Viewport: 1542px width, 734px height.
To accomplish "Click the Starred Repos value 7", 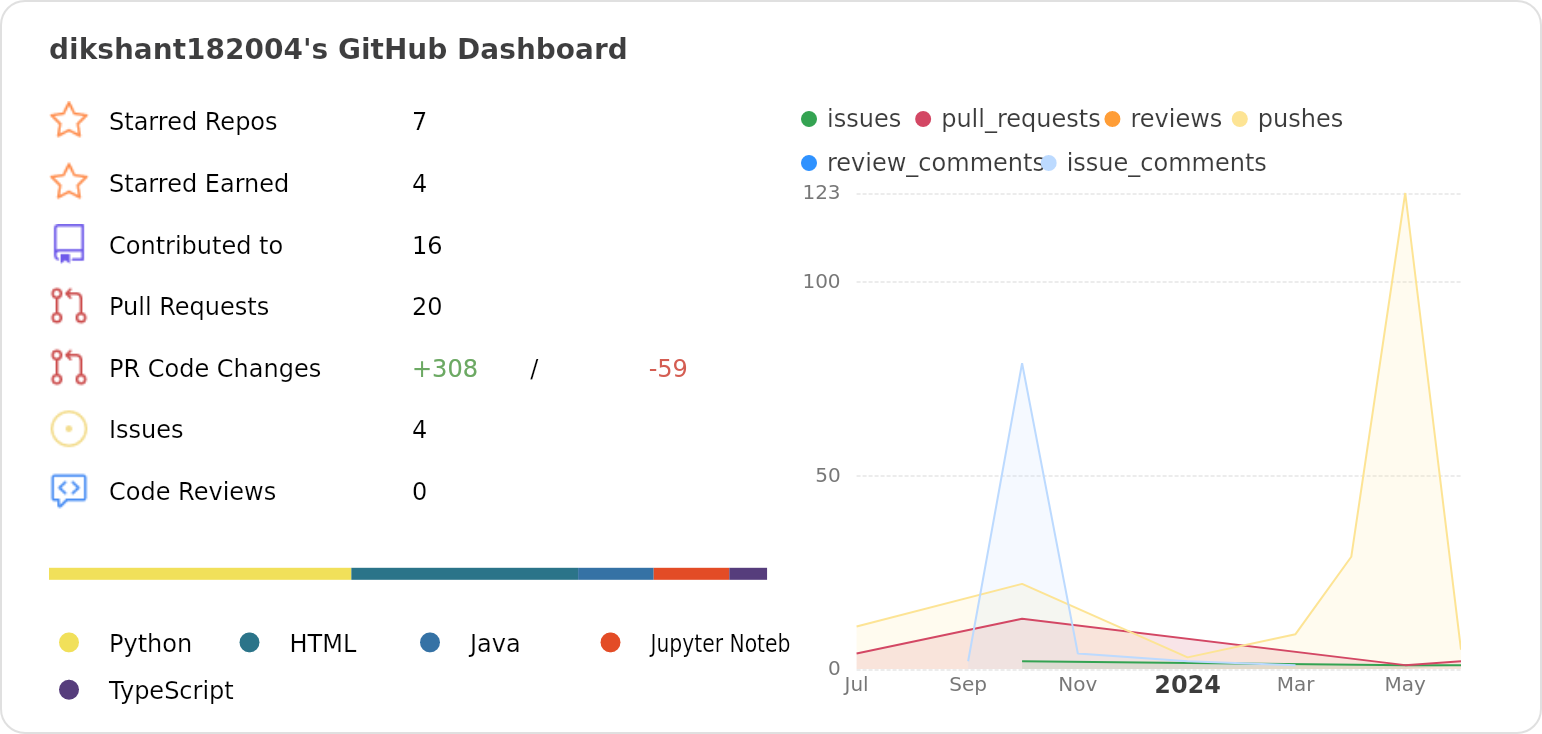I will 419,122.
